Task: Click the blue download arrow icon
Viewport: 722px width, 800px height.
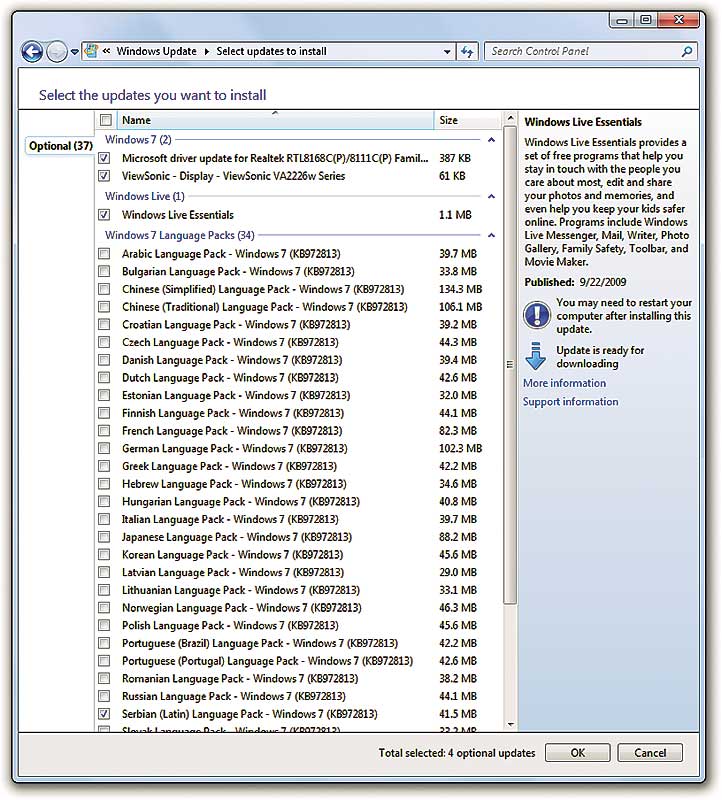Action: tap(535, 356)
